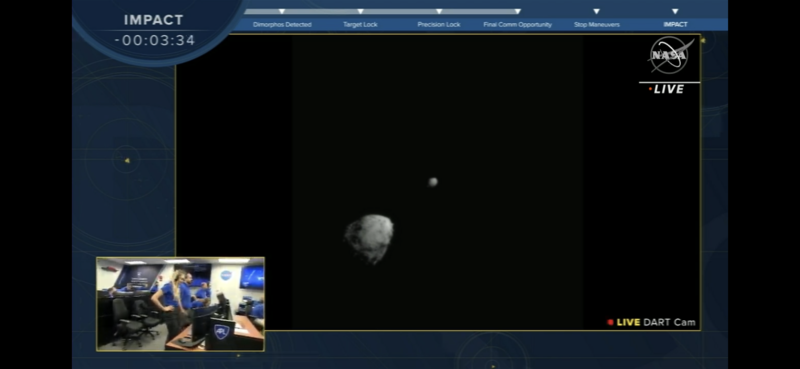Viewport: 800px width, 369px height.
Task: Click the Precision Lock timeline marker
Action: pos(439,11)
